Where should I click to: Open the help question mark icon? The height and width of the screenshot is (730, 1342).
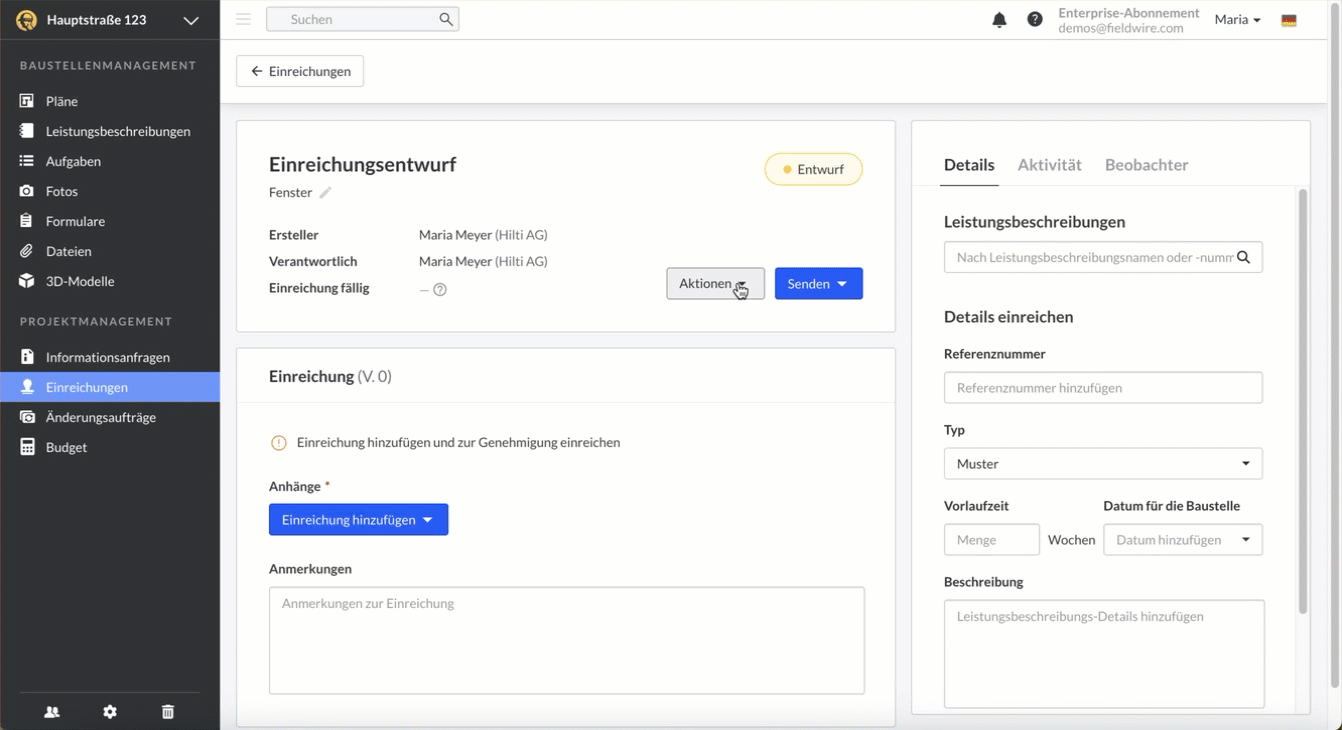(1035, 20)
